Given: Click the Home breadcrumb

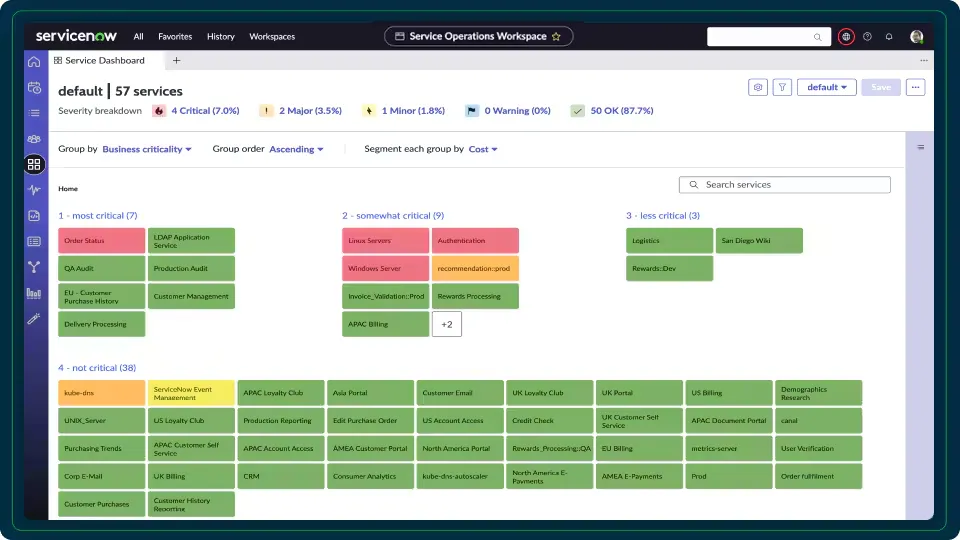Looking at the screenshot, I should (x=68, y=189).
